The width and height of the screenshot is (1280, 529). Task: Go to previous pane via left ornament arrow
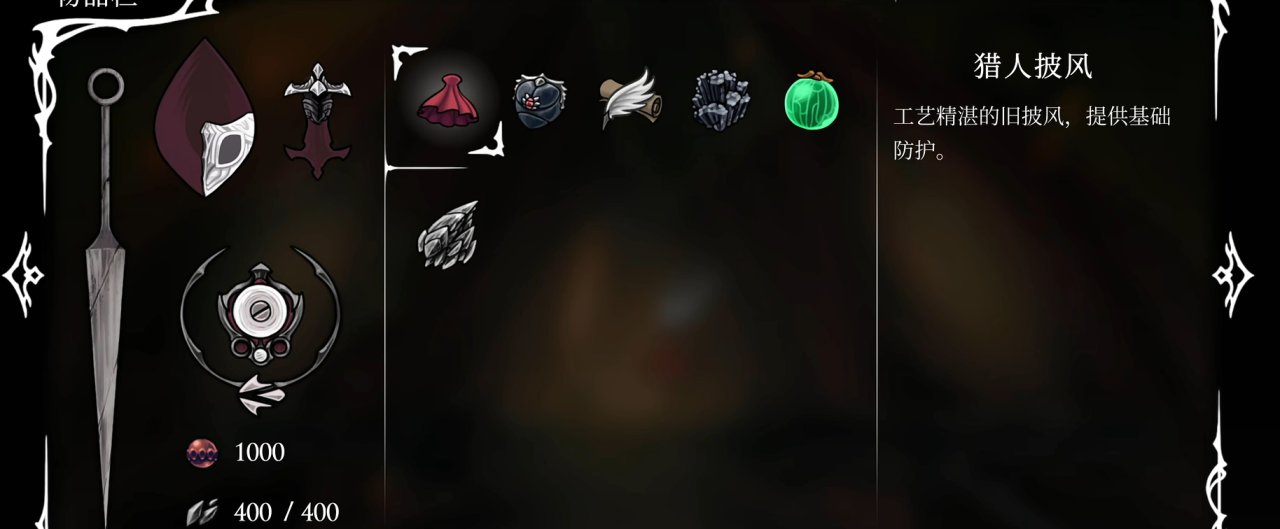(22, 274)
